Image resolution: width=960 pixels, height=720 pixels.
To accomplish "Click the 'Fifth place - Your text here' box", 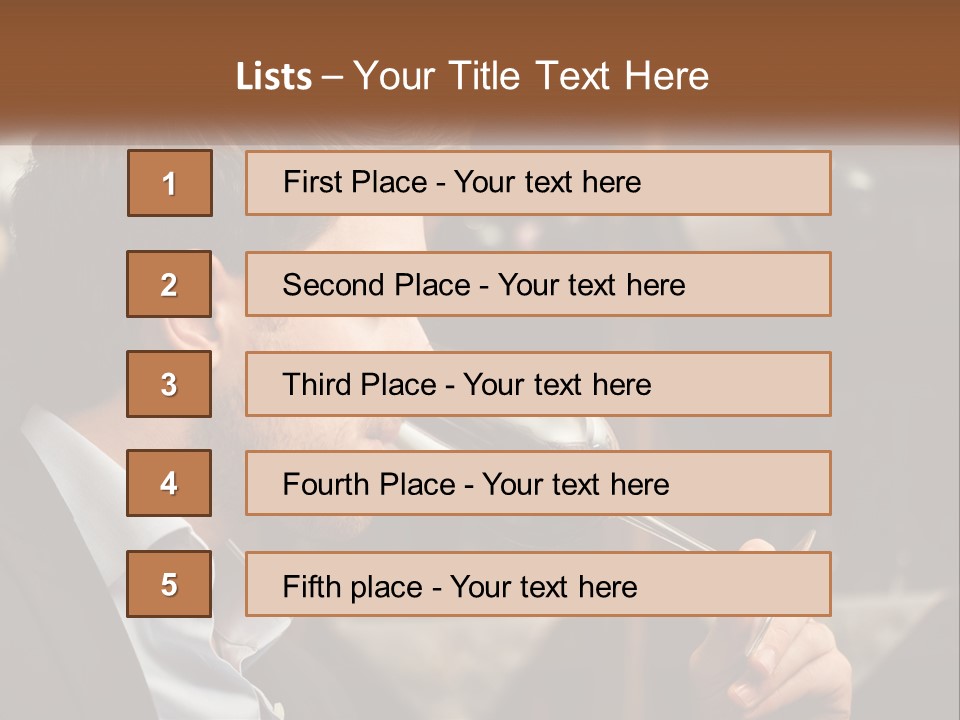I will click(x=538, y=584).
